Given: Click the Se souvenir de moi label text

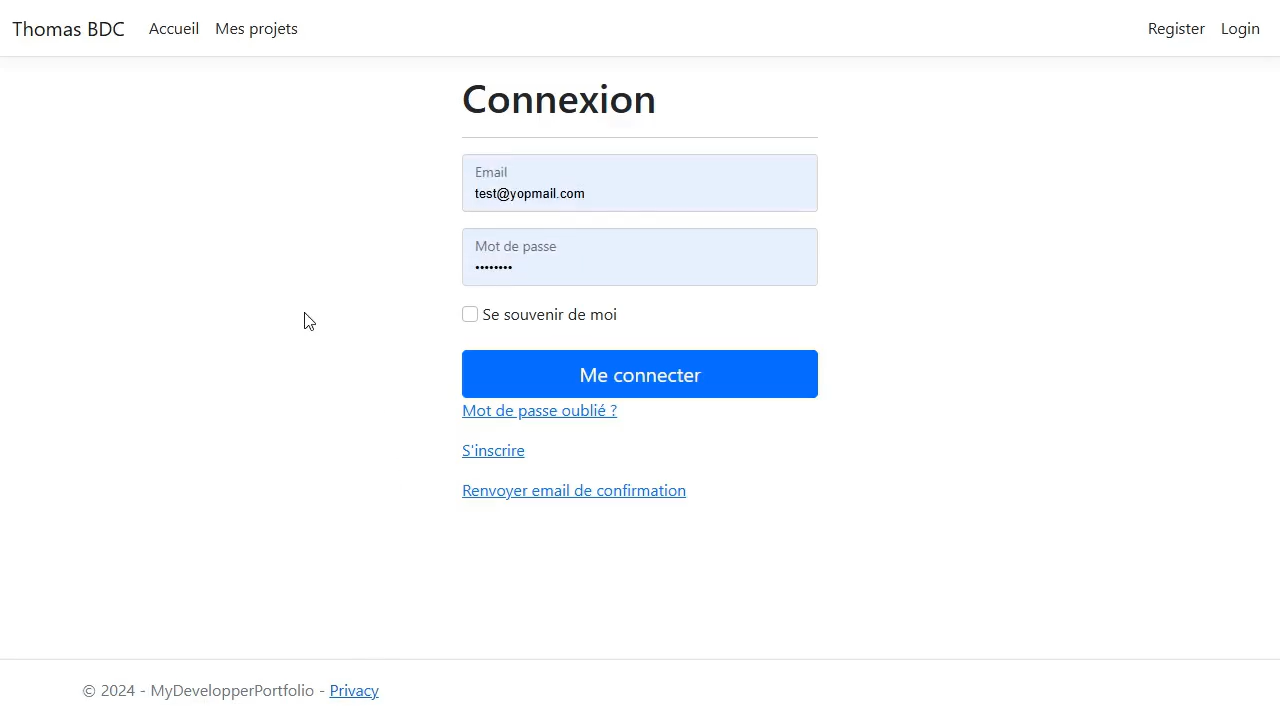Looking at the screenshot, I should coord(549,314).
